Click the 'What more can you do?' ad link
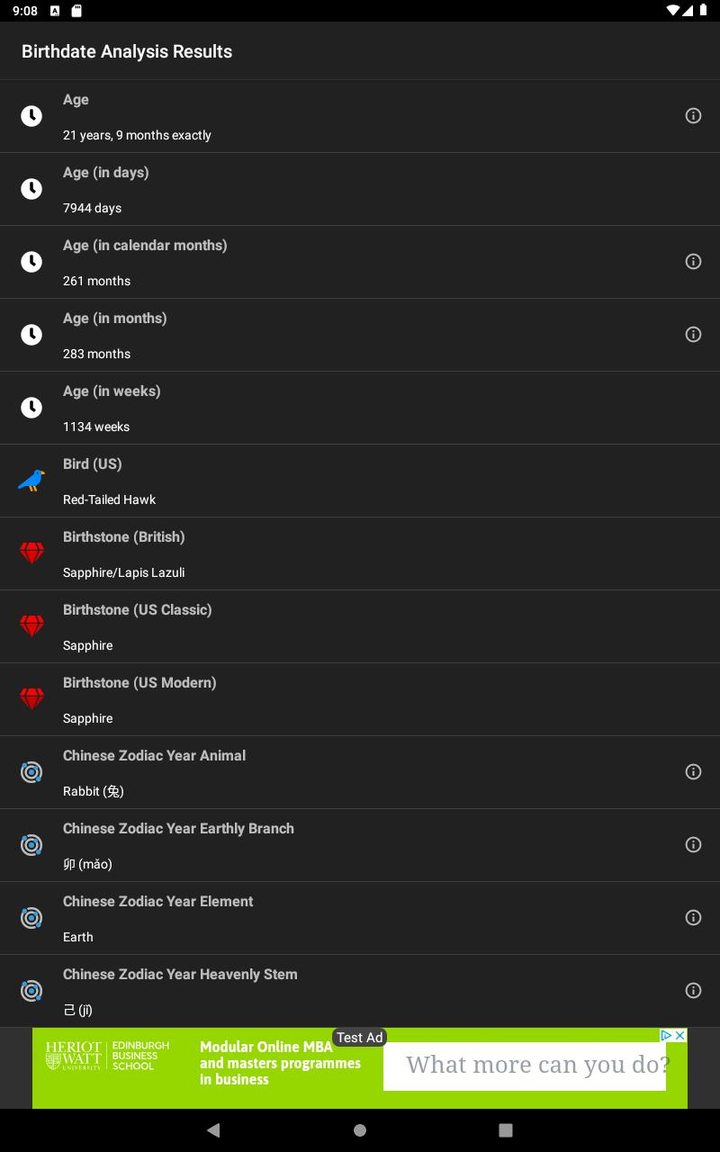The height and width of the screenshot is (1152, 720). pos(524,1065)
